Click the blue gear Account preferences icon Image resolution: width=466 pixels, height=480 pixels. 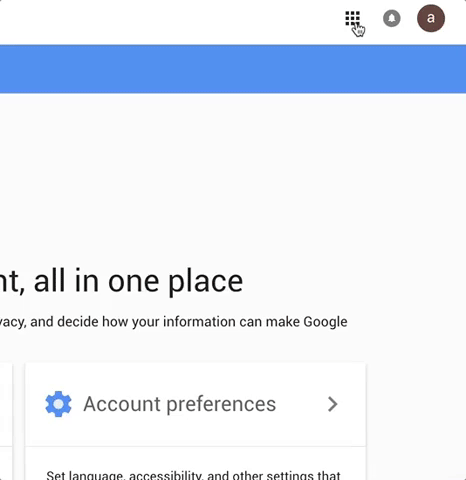pyautogui.click(x=58, y=404)
